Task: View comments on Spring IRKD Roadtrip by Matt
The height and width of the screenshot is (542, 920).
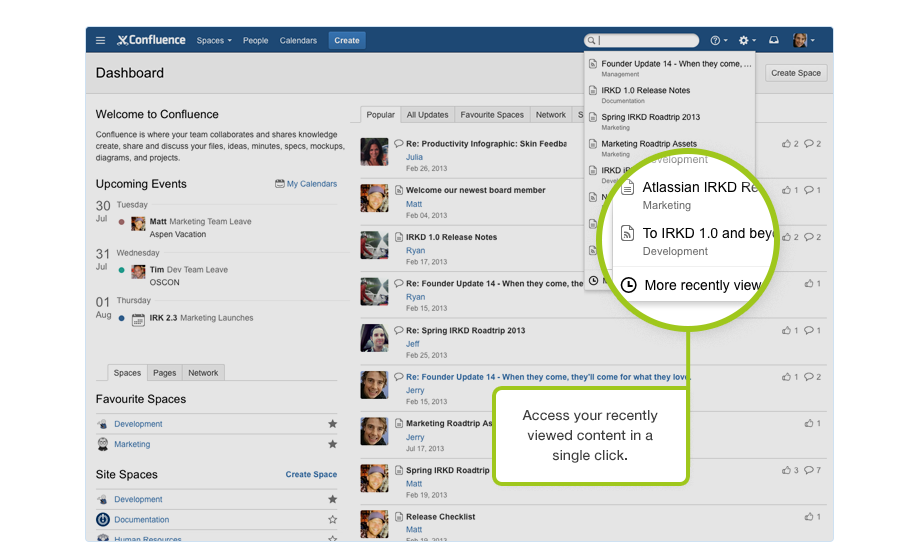Action: tap(813, 470)
